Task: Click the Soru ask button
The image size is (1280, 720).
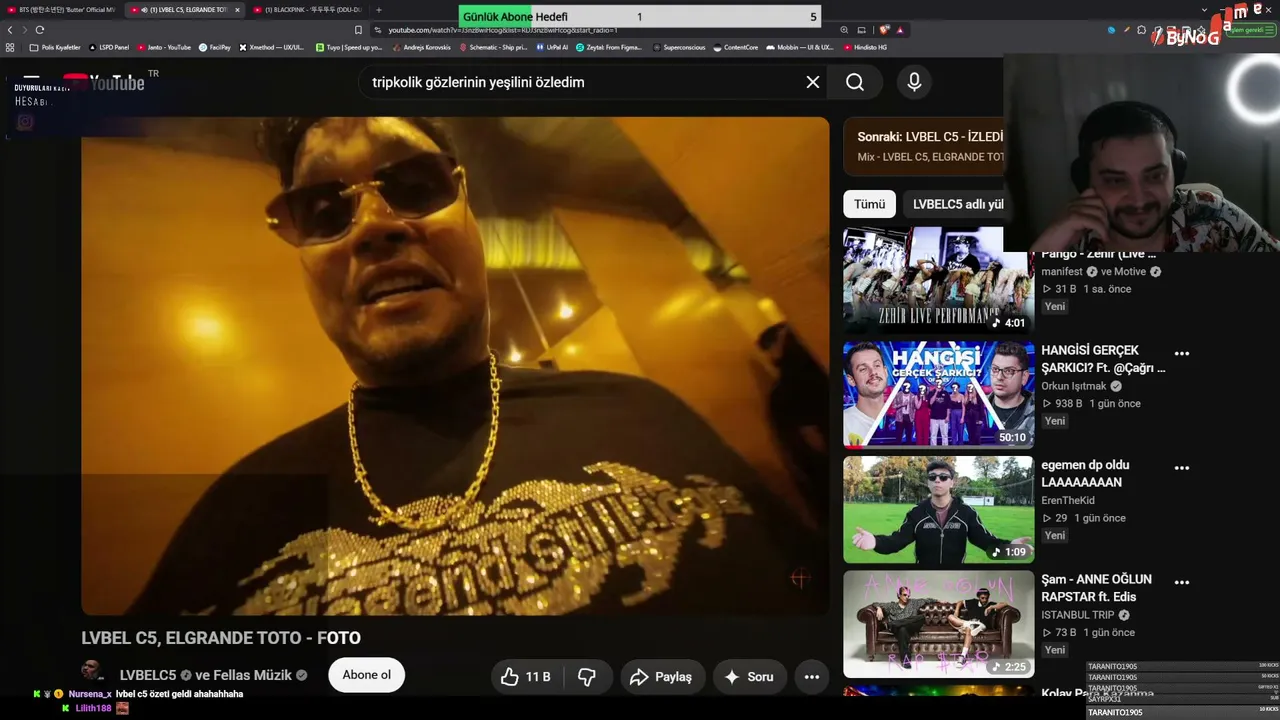Action: (x=750, y=677)
